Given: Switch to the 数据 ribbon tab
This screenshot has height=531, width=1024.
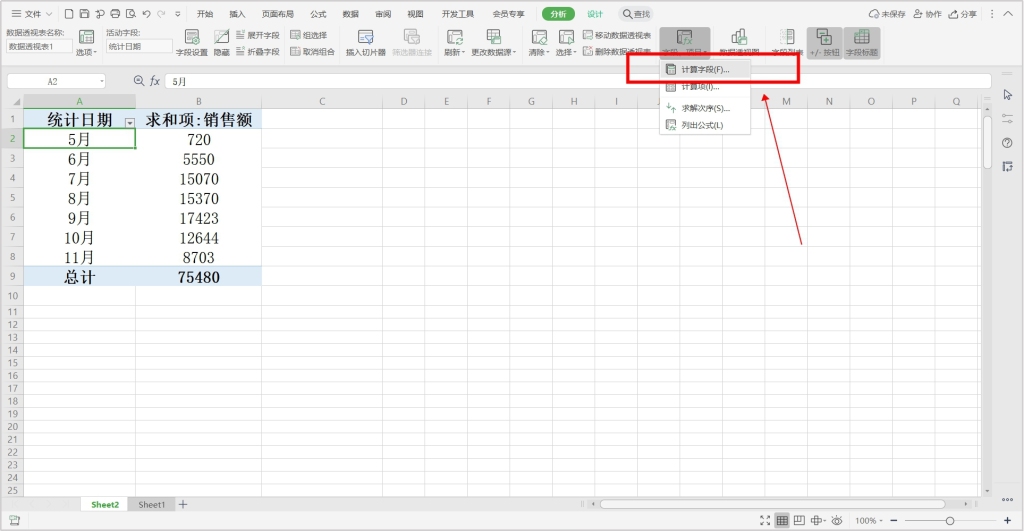Looking at the screenshot, I should [x=351, y=14].
